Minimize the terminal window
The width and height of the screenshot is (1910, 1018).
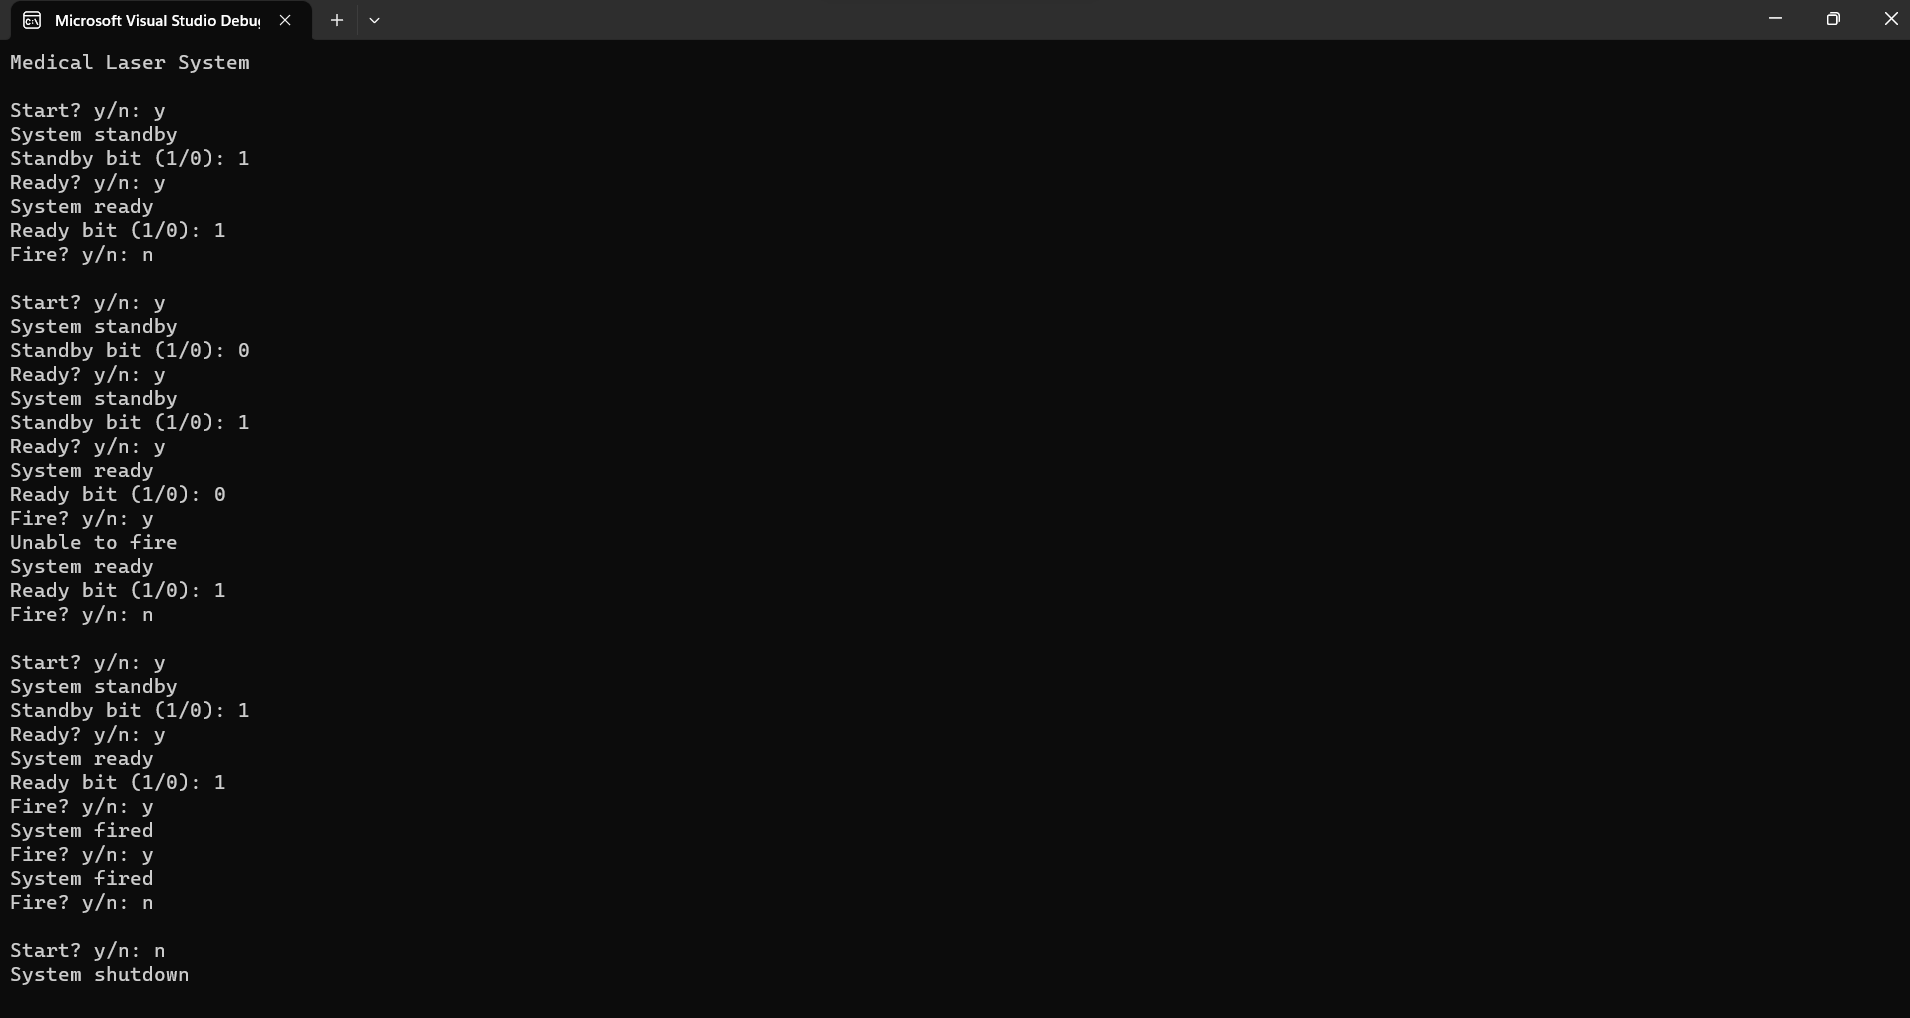pos(1775,19)
